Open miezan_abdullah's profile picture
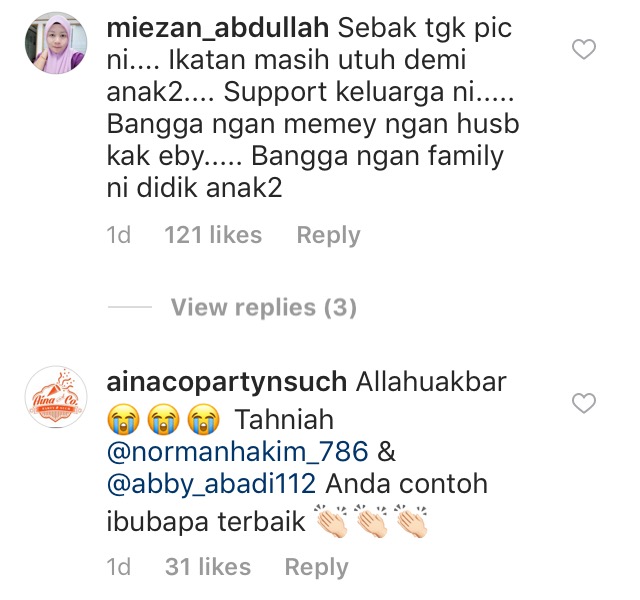This screenshot has width=640, height=600. point(56,43)
